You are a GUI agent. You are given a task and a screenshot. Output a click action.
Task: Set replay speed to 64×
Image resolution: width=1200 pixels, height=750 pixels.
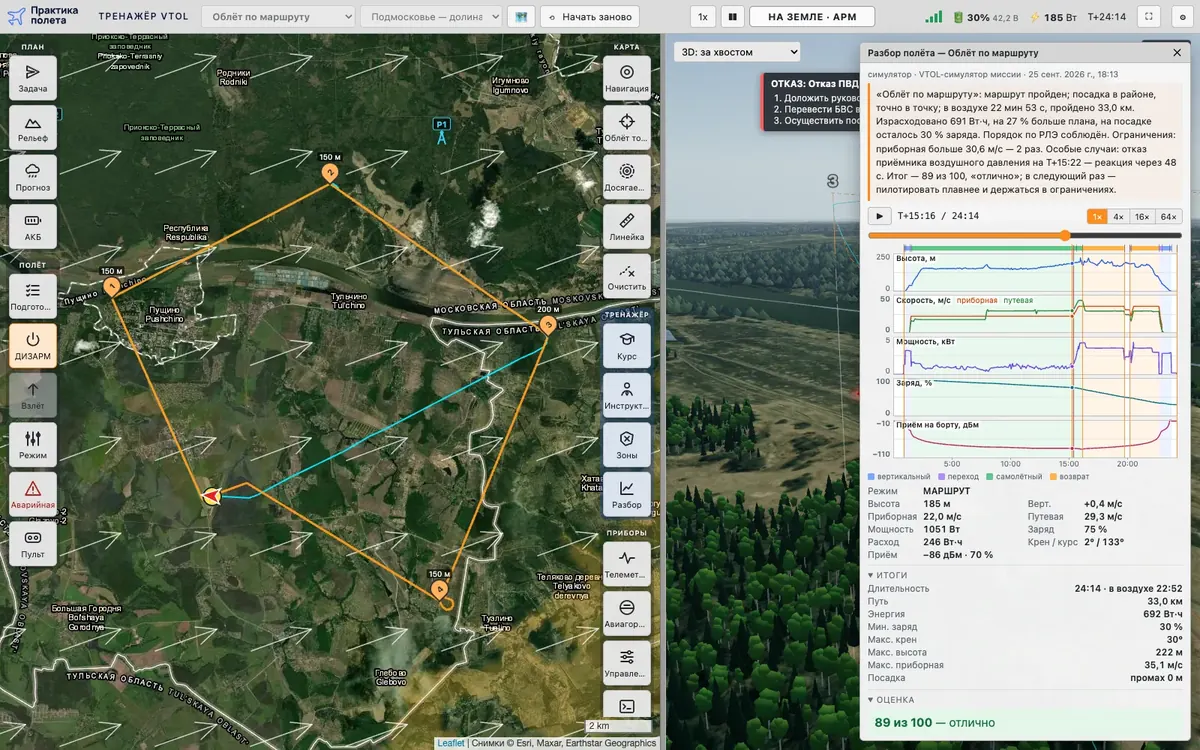click(x=1169, y=216)
